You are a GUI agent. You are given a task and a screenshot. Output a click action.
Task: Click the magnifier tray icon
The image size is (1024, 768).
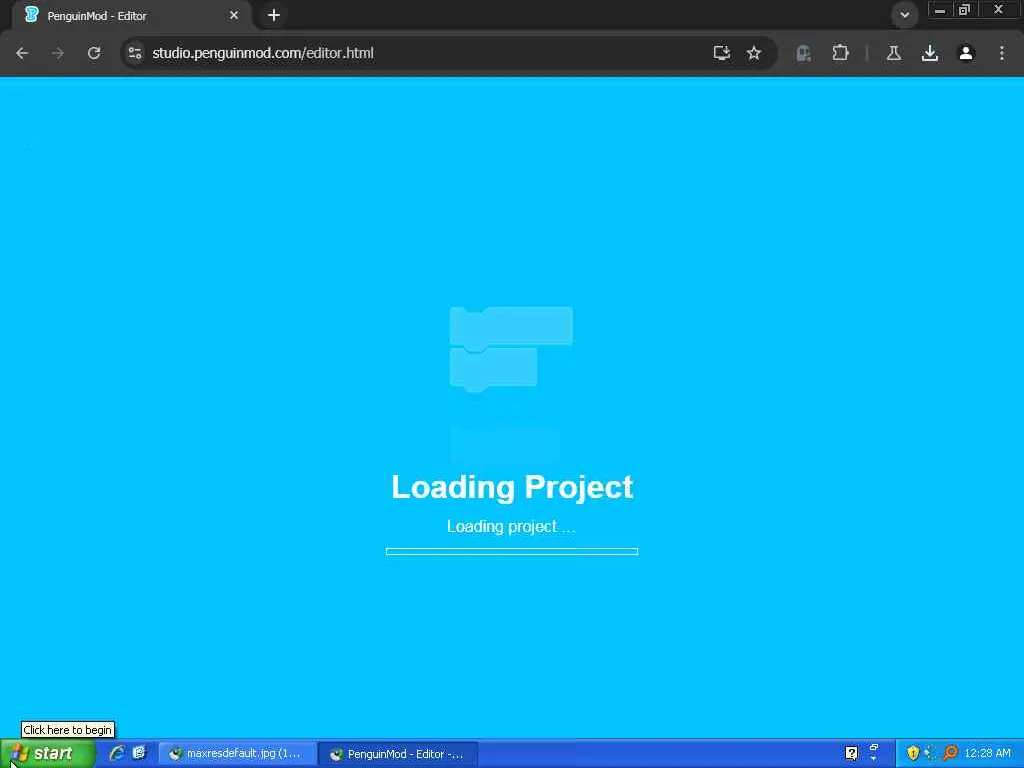[950, 754]
